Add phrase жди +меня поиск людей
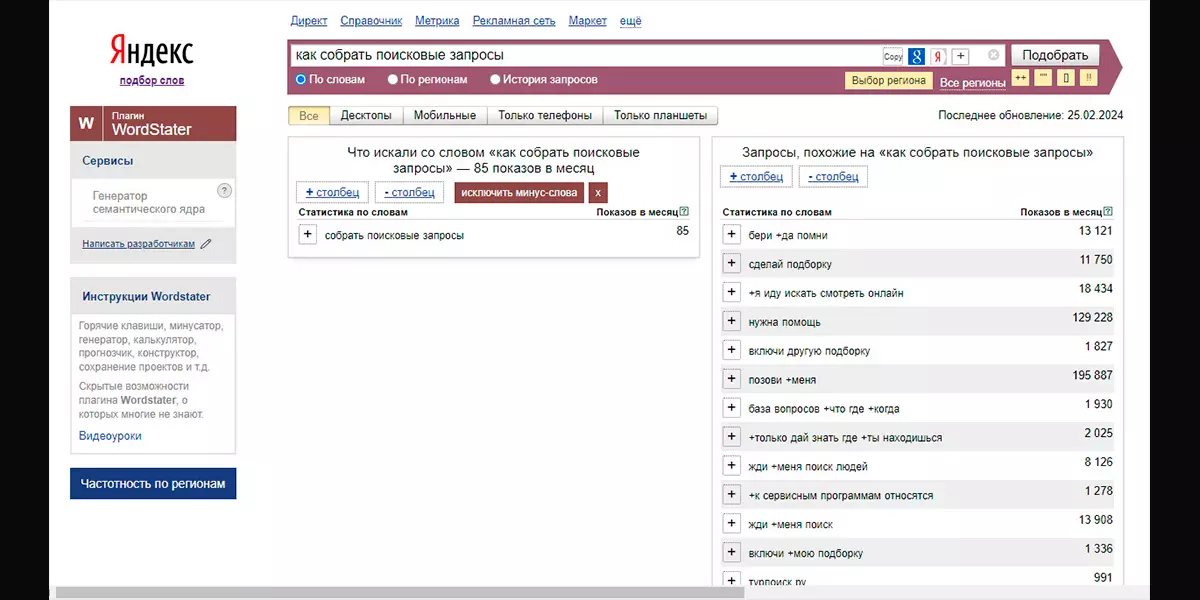Viewport: 1200px width, 600px height. tap(732, 466)
